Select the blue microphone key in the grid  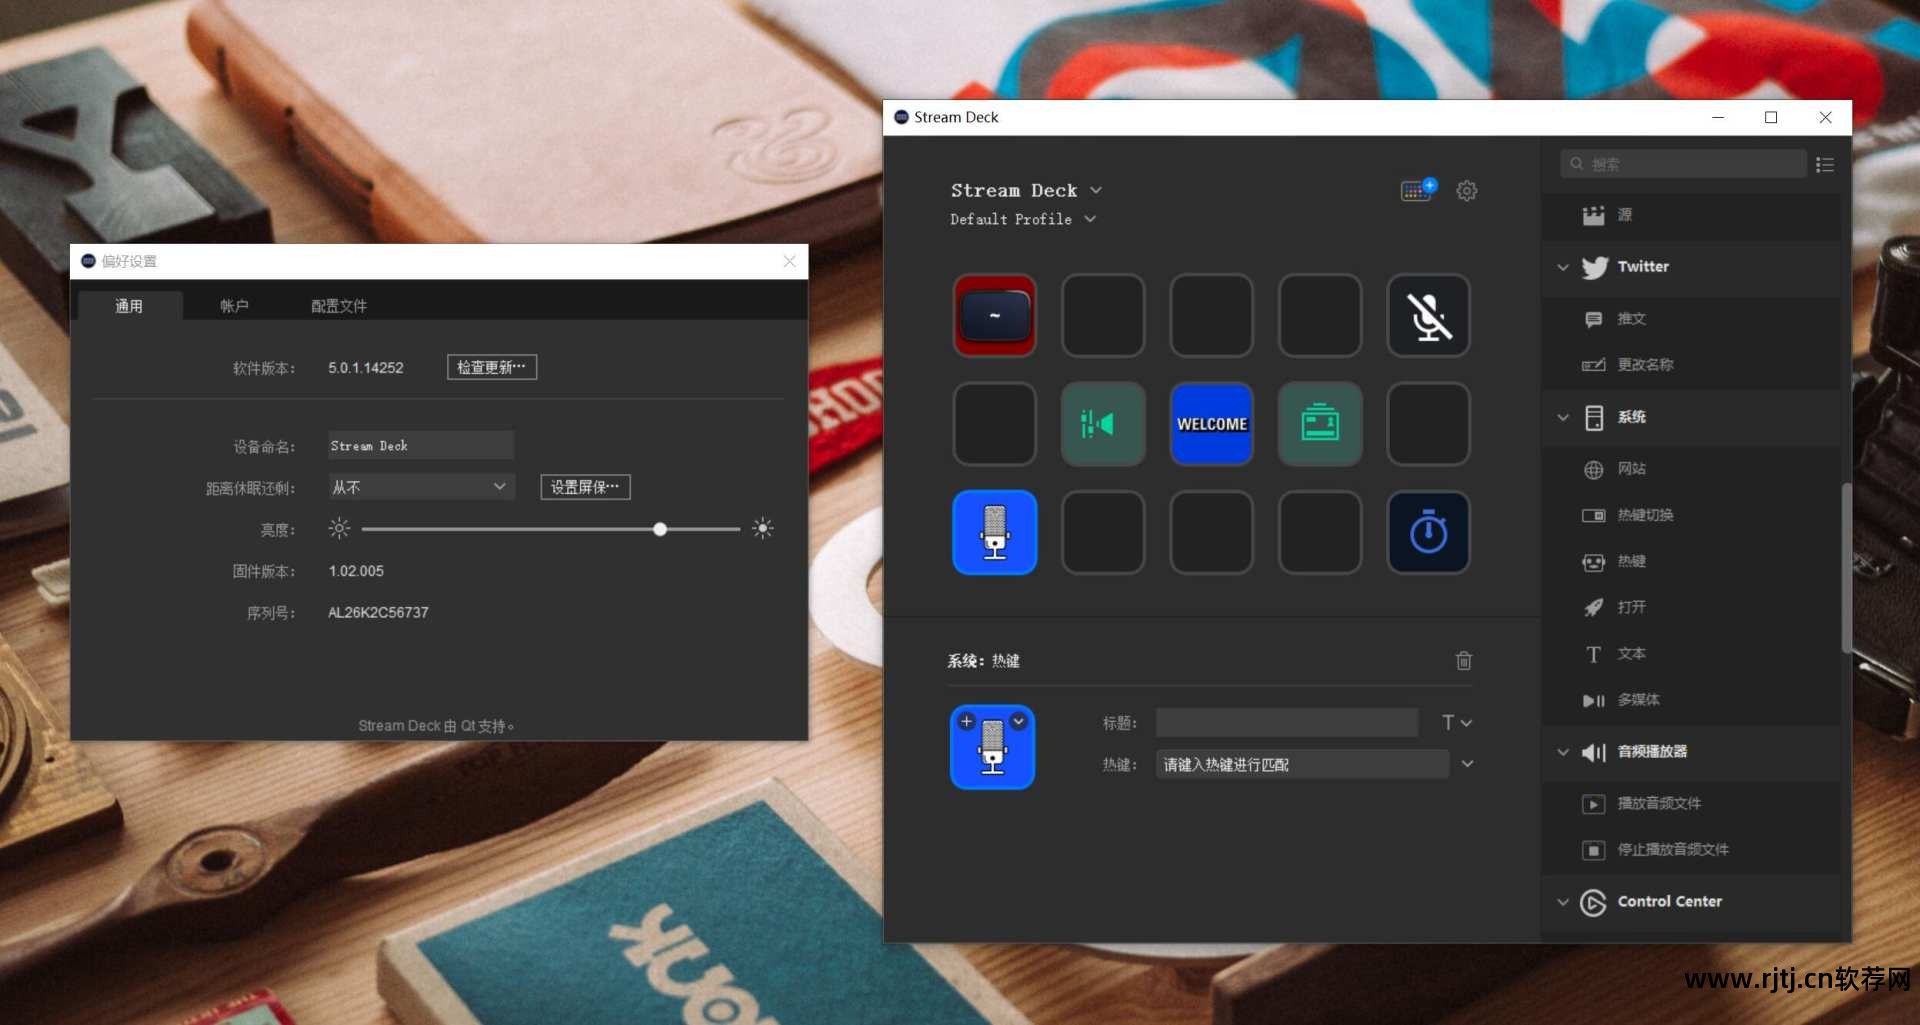click(994, 532)
